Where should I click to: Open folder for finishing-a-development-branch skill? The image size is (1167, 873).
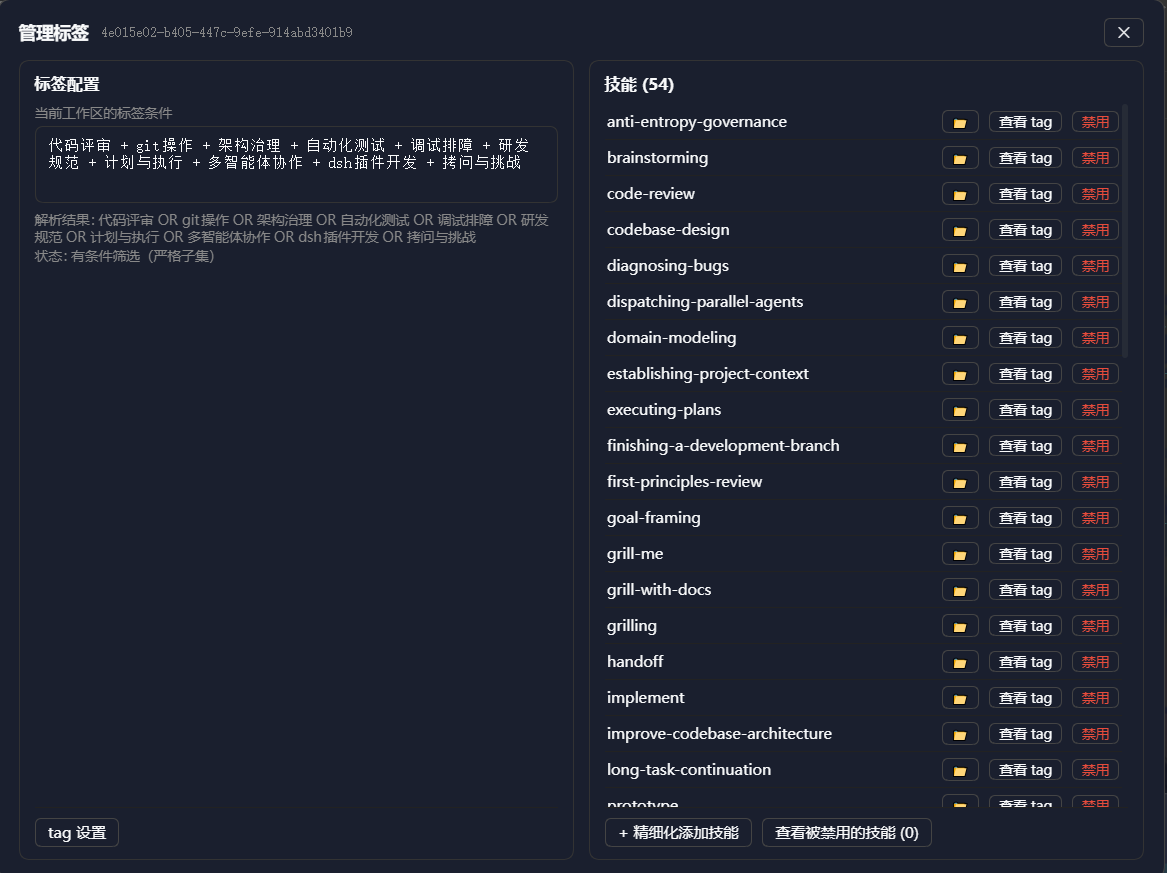coord(960,446)
